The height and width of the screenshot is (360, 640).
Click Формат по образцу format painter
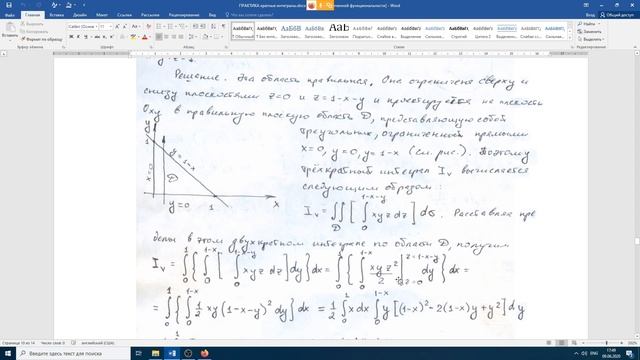42,39
